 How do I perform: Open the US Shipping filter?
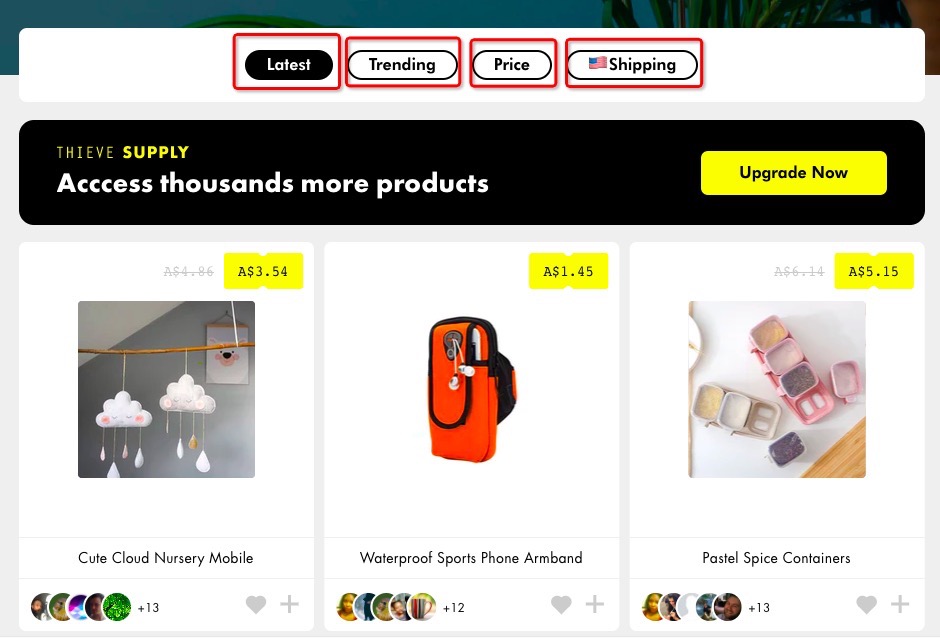pos(632,65)
